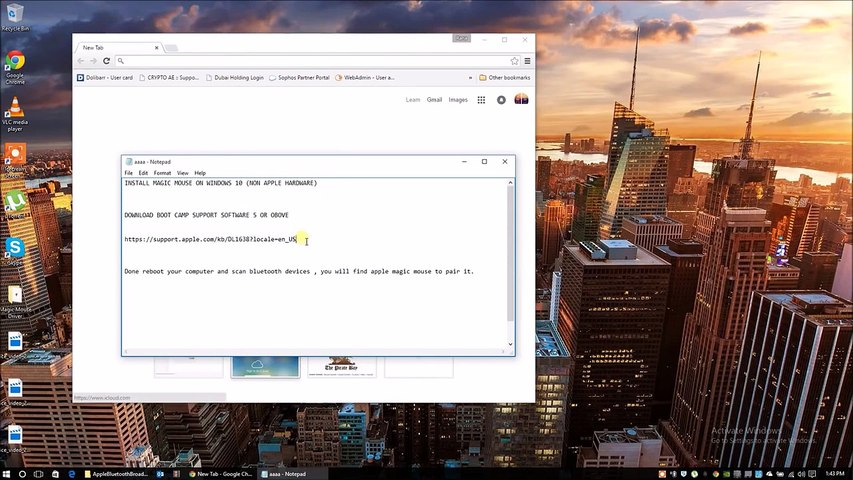Viewport: 853px width, 480px height.
Task: Open the Notepad File menu
Action: pos(128,173)
